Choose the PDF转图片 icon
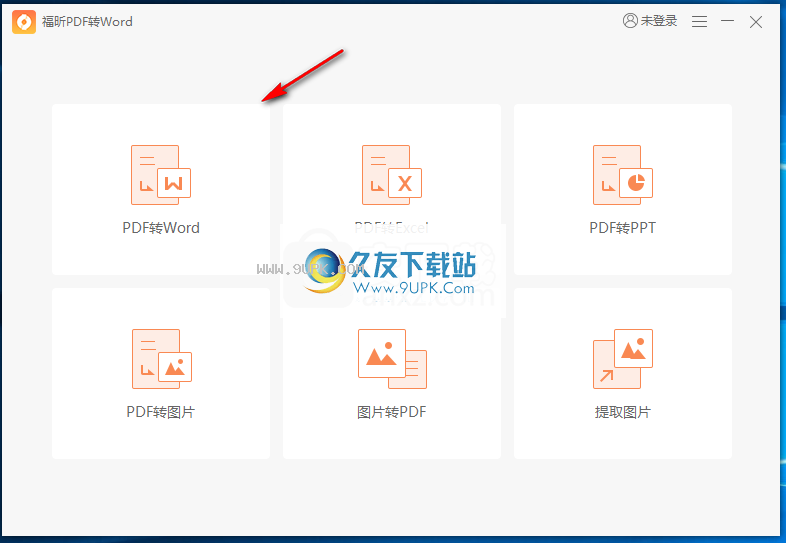Image resolution: width=786 pixels, height=543 pixels. coord(161,359)
